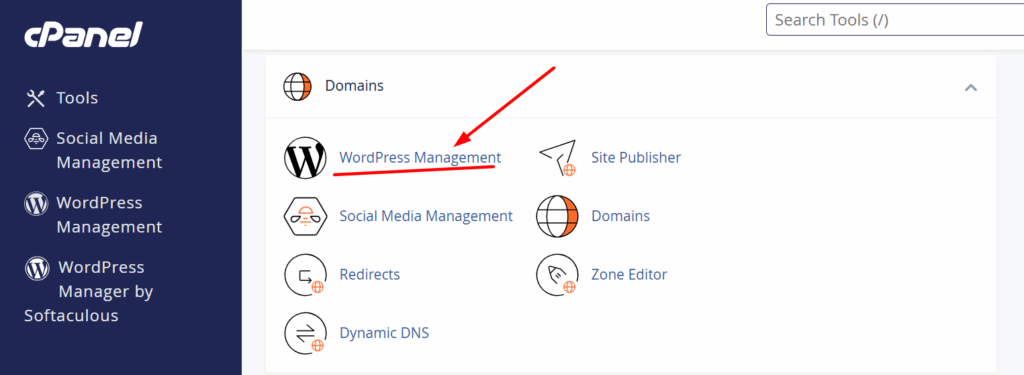The width and height of the screenshot is (1024, 375).
Task: Click the cPanel logo in the sidebar
Action: coord(83,35)
